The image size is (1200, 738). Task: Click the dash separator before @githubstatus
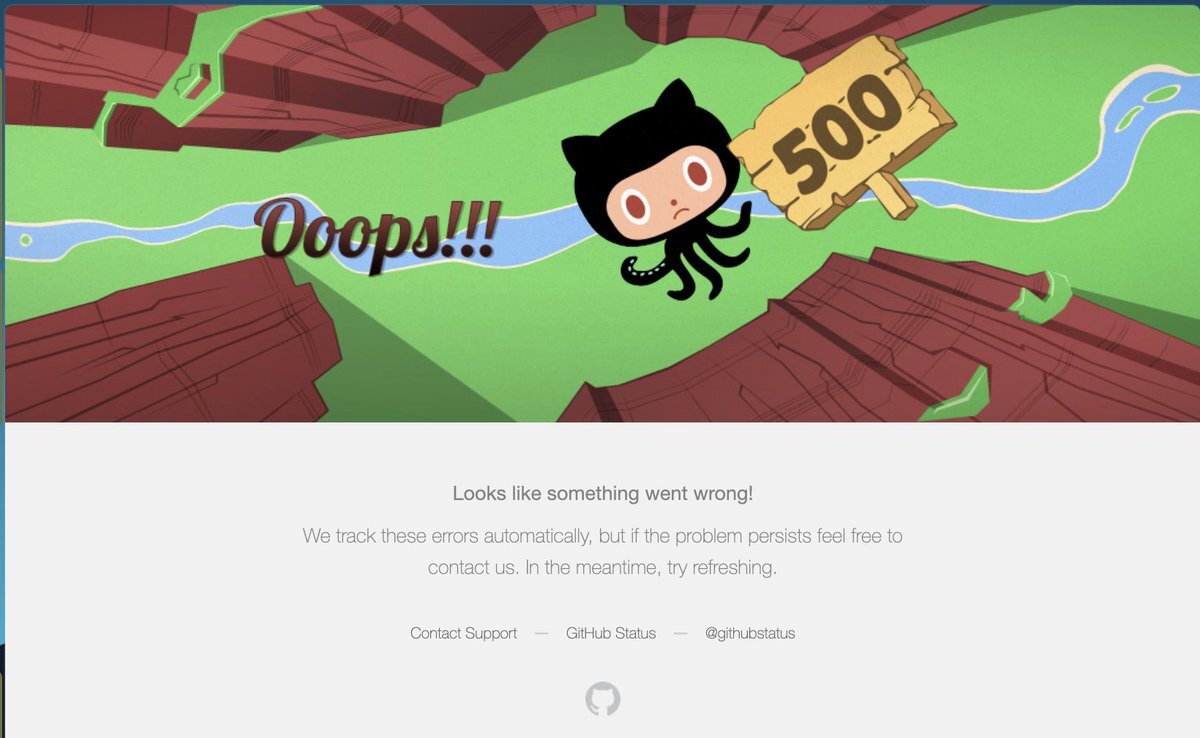click(x=680, y=633)
